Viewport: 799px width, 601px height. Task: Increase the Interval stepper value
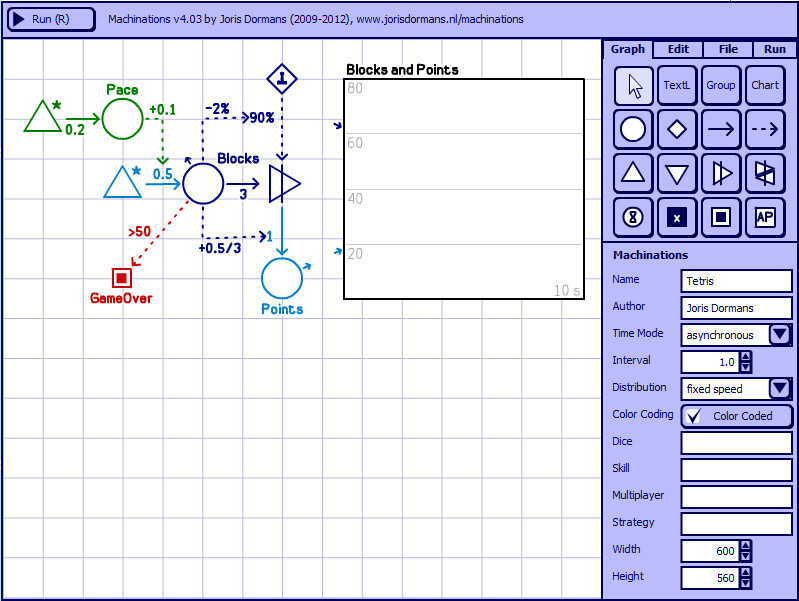click(x=745, y=357)
